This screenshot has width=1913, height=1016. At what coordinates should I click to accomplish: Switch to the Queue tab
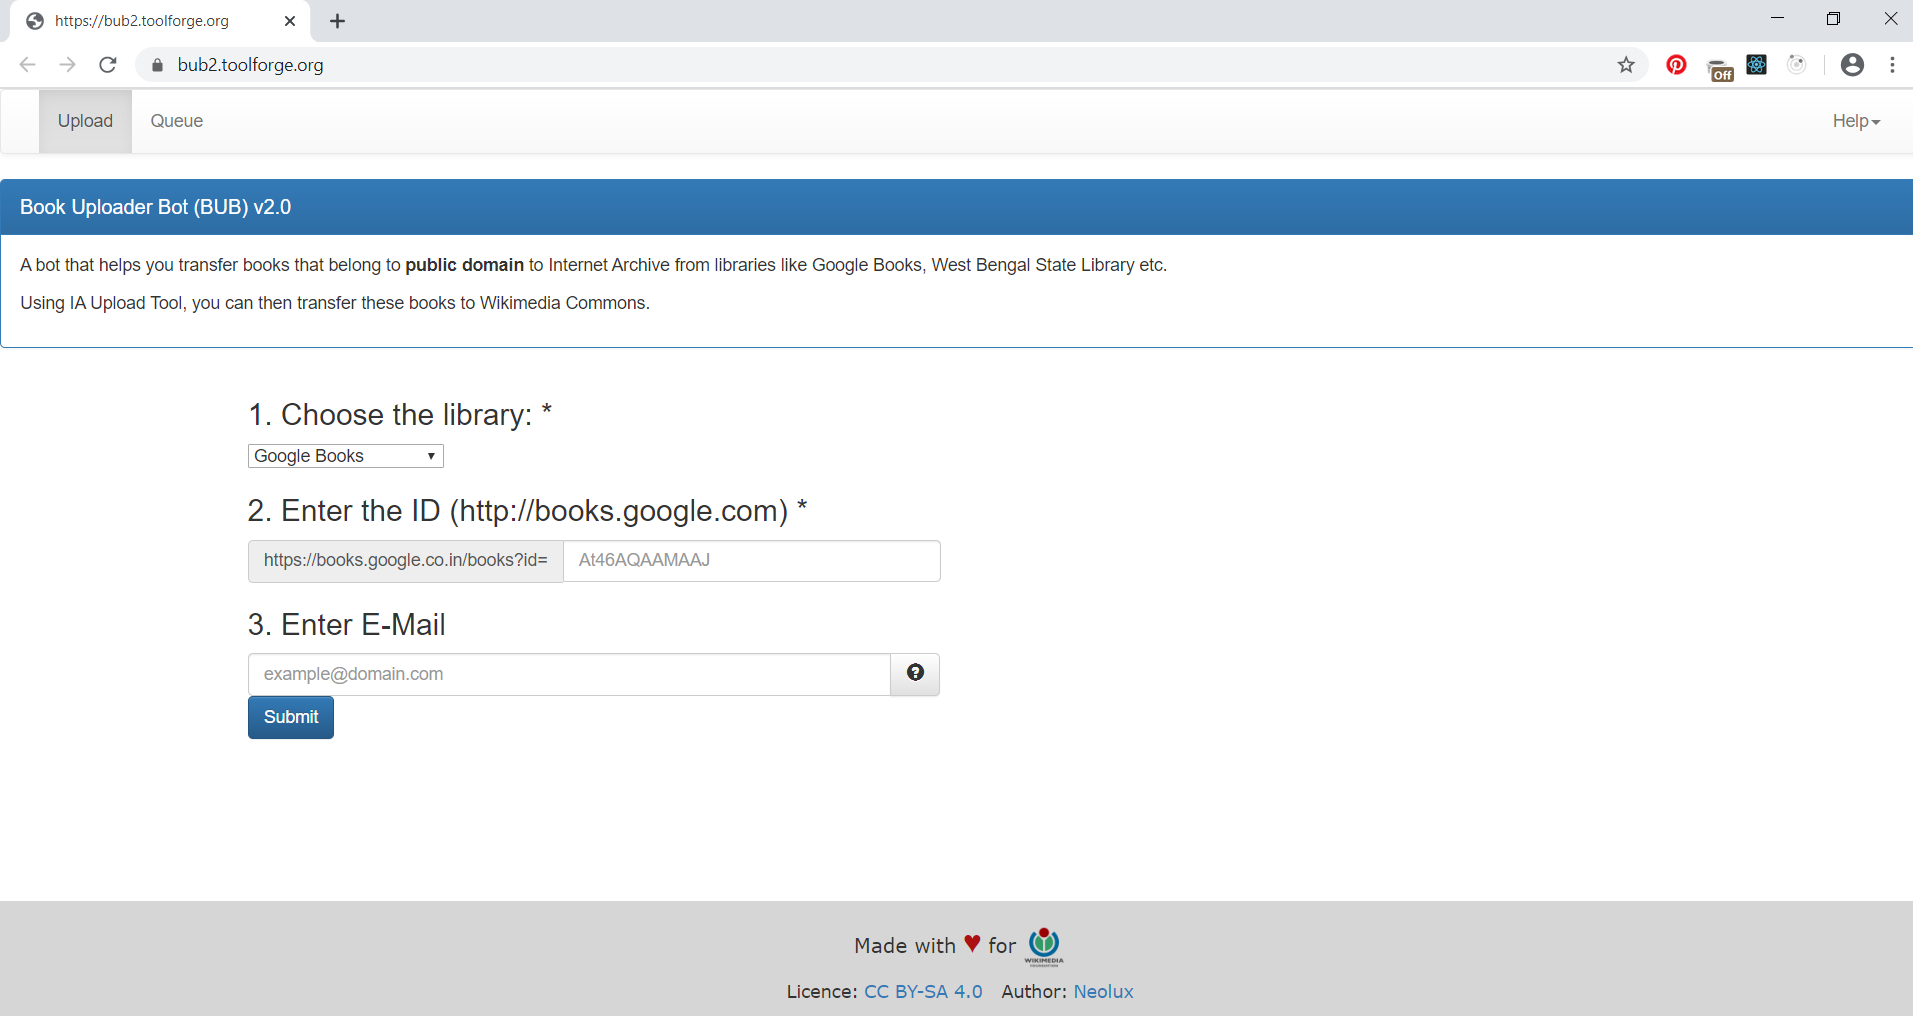[x=177, y=121]
